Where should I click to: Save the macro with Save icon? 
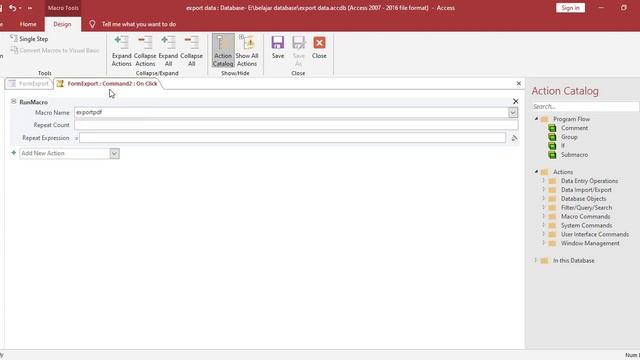click(x=278, y=48)
